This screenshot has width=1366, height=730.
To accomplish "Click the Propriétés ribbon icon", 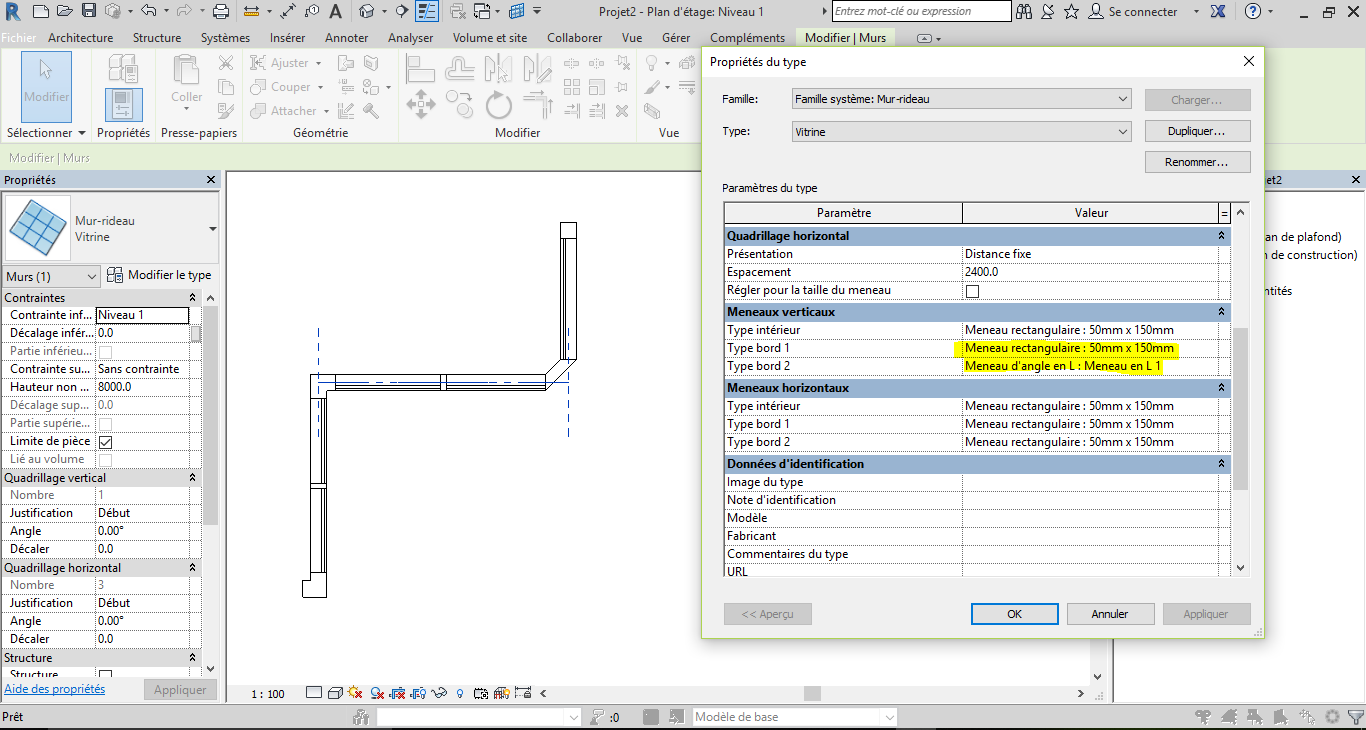I will 123,104.
